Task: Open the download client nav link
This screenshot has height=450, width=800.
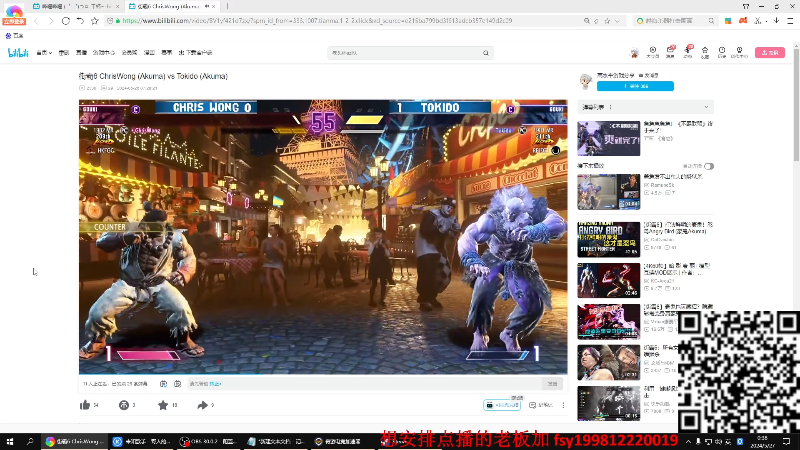Action: point(195,53)
